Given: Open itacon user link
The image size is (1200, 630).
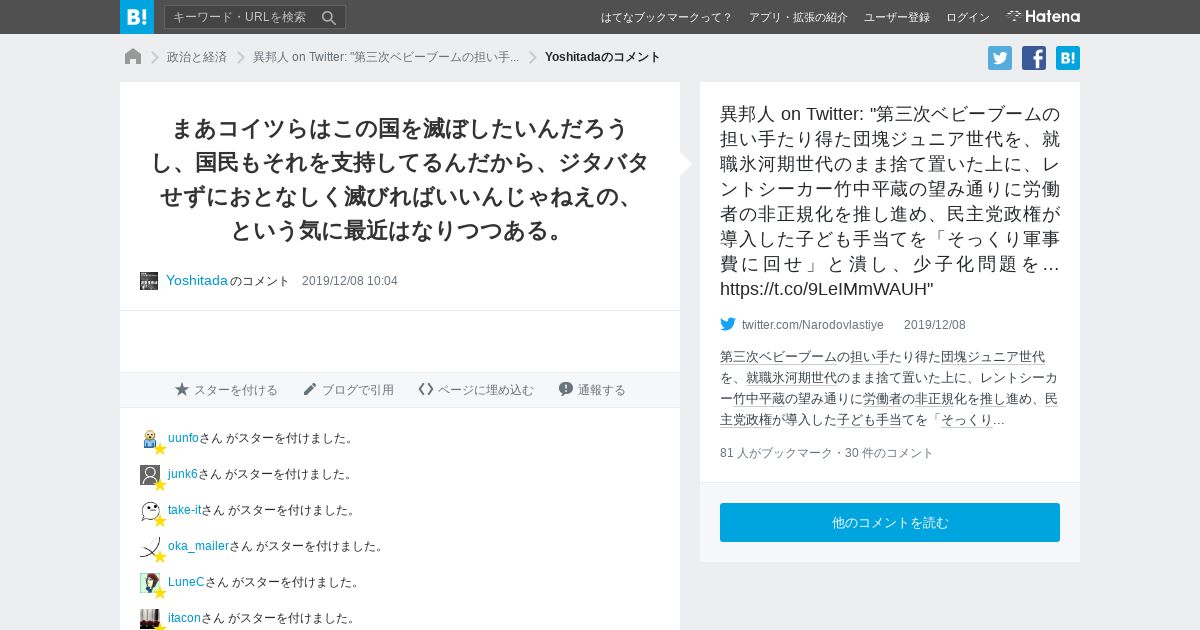Looking at the screenshot, I should [x=184, y=618].
